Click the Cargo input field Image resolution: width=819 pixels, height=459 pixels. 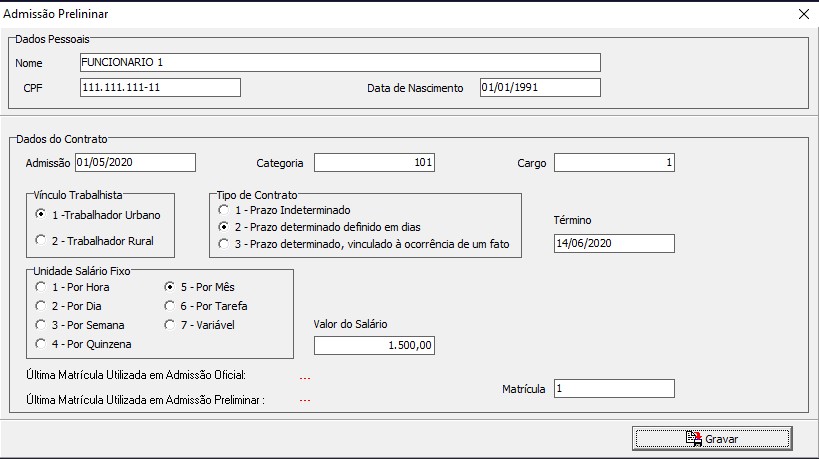[614, 162]
